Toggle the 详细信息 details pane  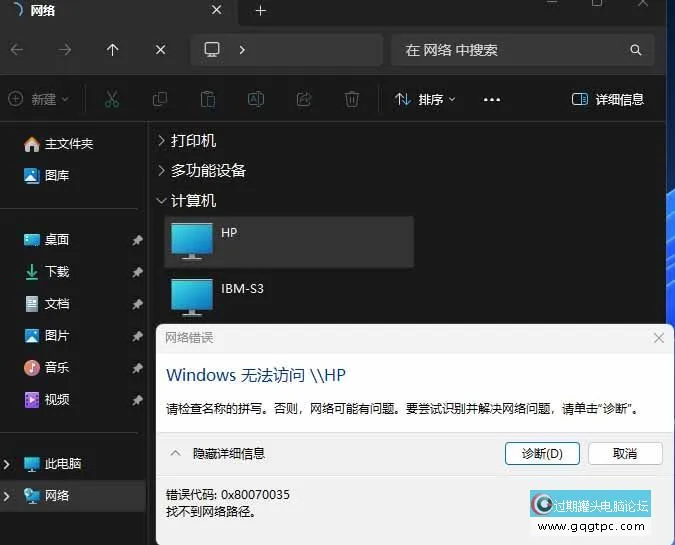click(607, 99)
